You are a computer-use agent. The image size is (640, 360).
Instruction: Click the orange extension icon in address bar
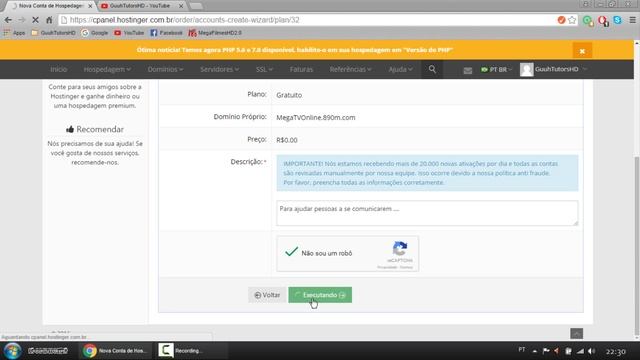coord(561,20)
